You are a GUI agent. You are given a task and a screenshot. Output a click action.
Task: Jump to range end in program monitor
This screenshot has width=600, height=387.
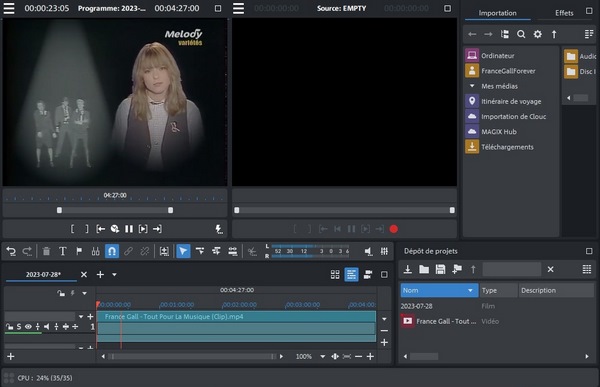click(x=157, y=229)
